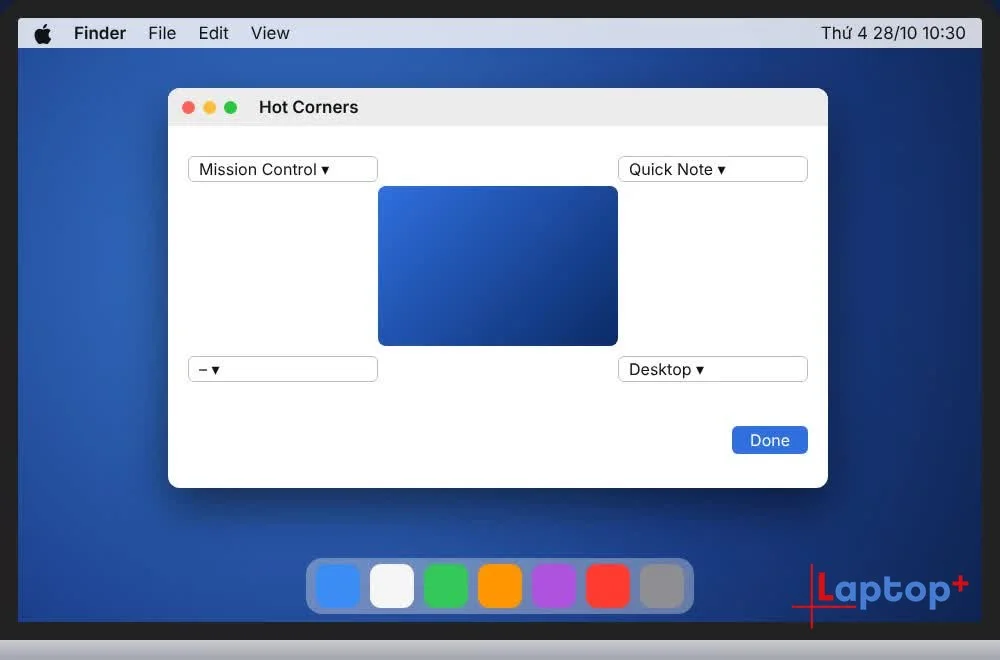The height and width of the screenshot is (660, 1000).
Task: Expand the Mission Control corner dropdown
Action: tap(283, 169)
